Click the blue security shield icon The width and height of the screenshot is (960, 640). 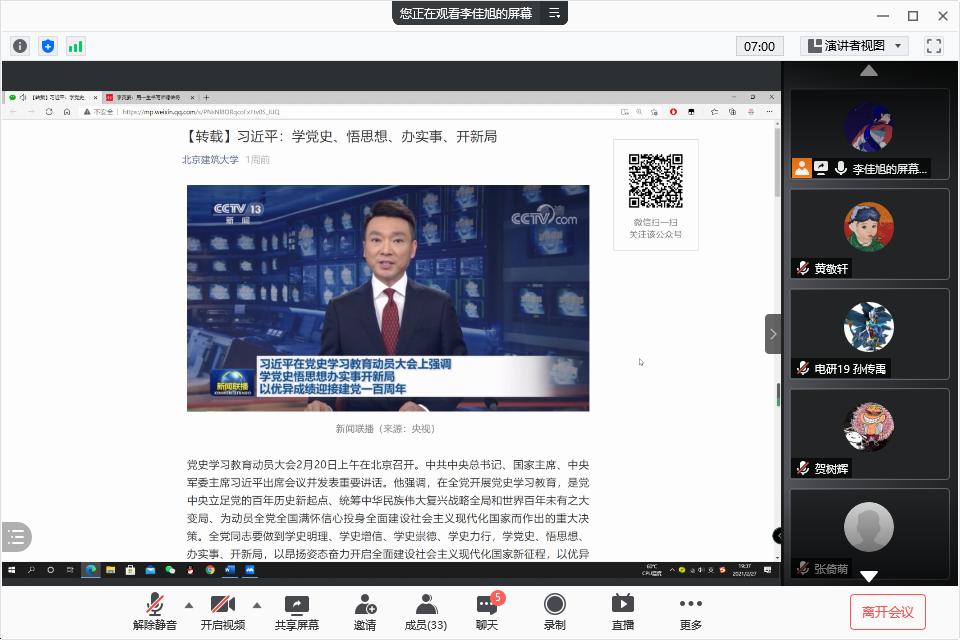tap(48, 46)
